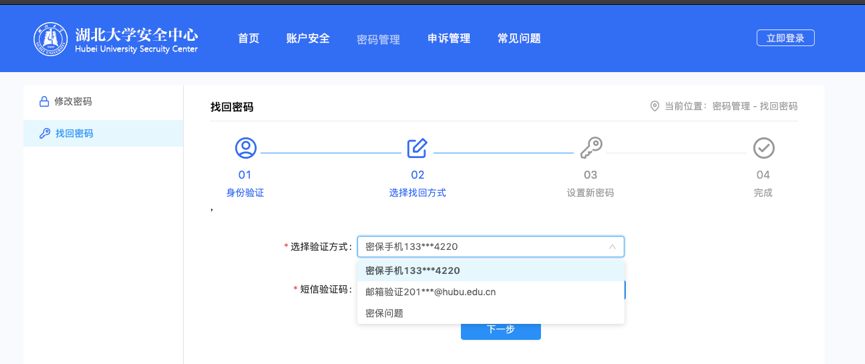This screenshot has width=865, height=364.
Task: Open 密码管理 navigation item
Action: tap(378, 39)
